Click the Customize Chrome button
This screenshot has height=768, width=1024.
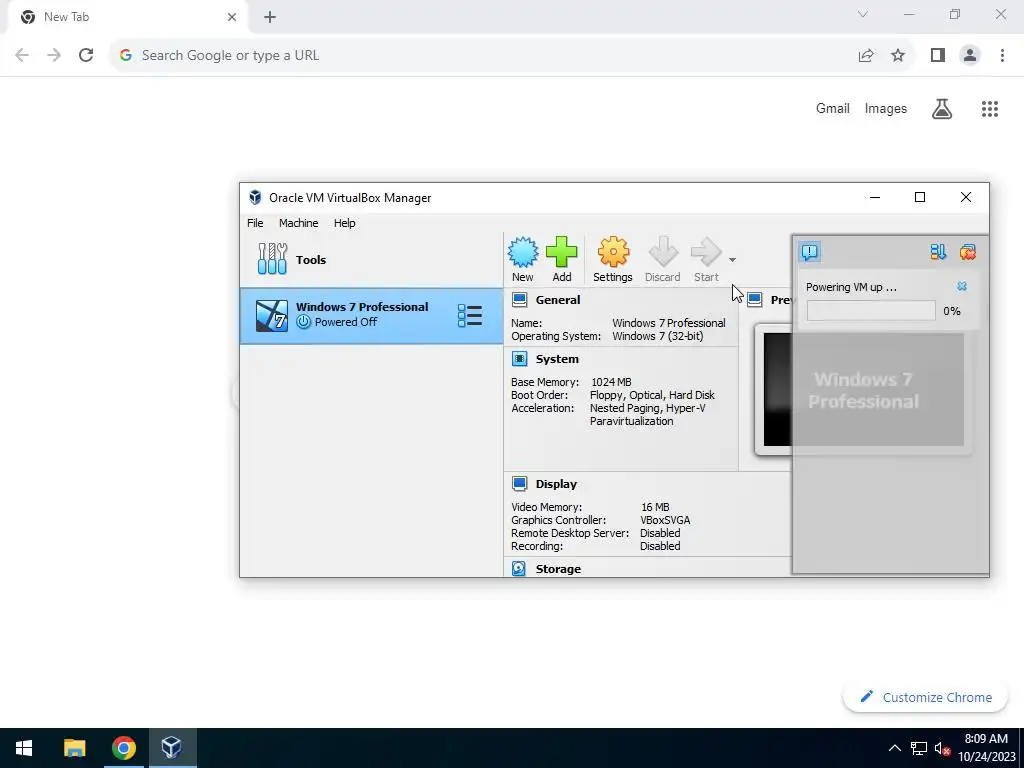click(925, 697)
